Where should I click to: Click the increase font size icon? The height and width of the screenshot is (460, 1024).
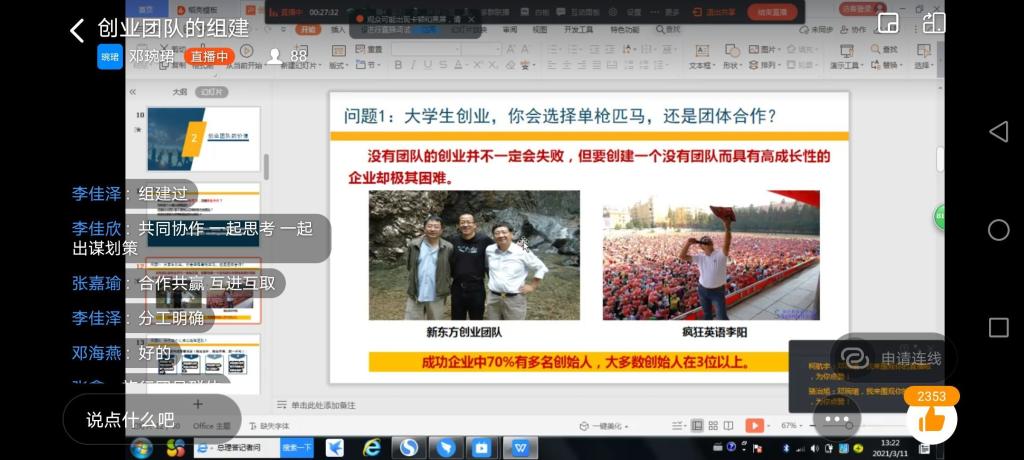511,49
